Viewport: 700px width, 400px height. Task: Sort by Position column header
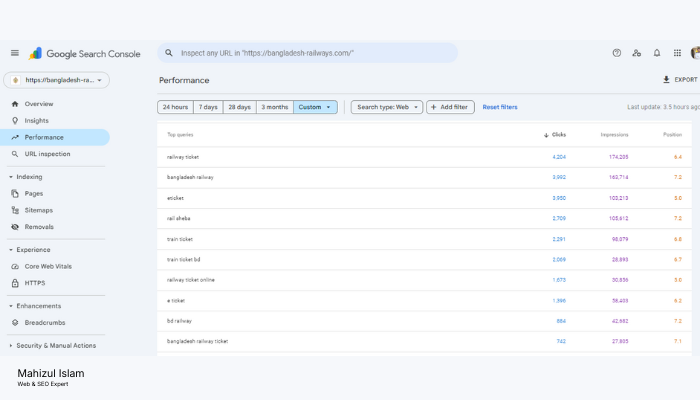[x=672, y=135]
